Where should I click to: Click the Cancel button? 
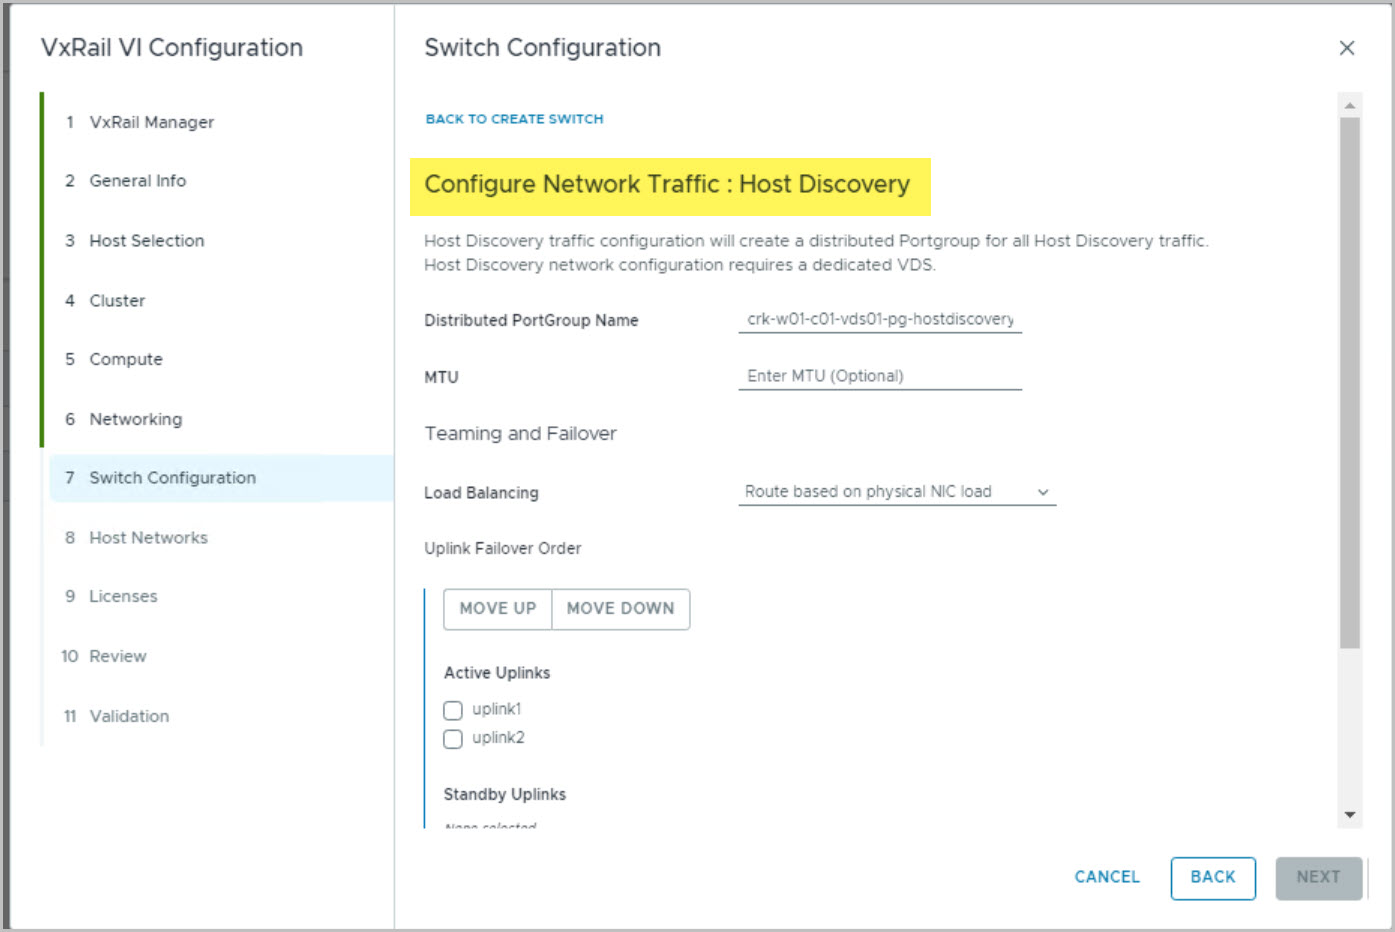[x=1106, y=877]
